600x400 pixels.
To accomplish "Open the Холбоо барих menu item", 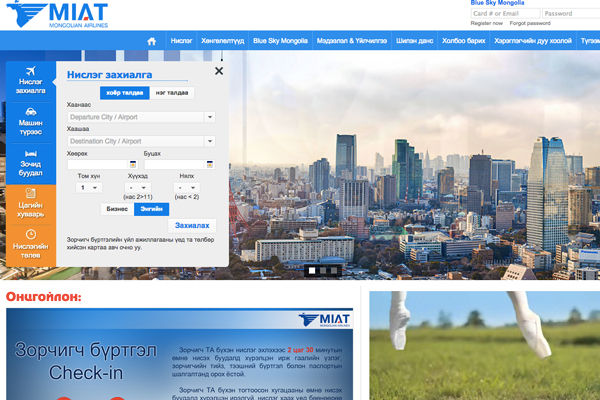I will coord(463,41).
